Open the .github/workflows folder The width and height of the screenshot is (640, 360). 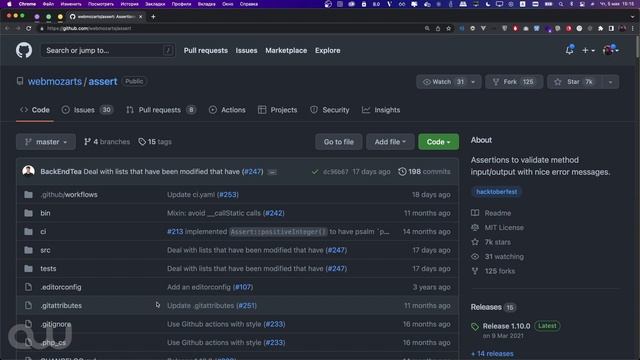[69, 195]
